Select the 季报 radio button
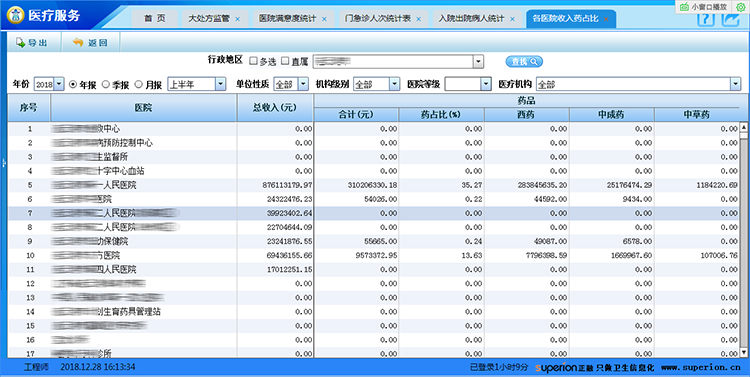The height and width of the screenshot is (377, 750). coord(106,84)
